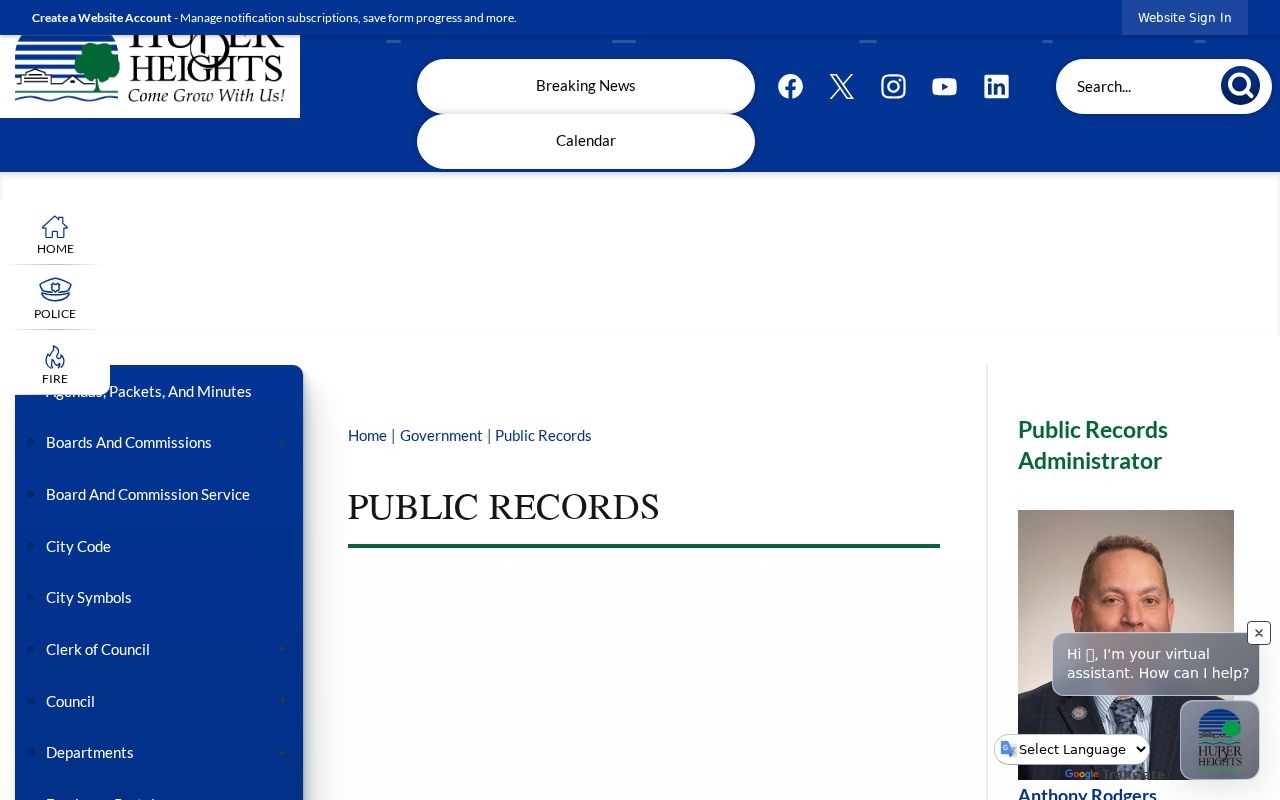Open Council page from sidebar
The height and width of the screenshot is (800, 1280).
tap(70, 701)
